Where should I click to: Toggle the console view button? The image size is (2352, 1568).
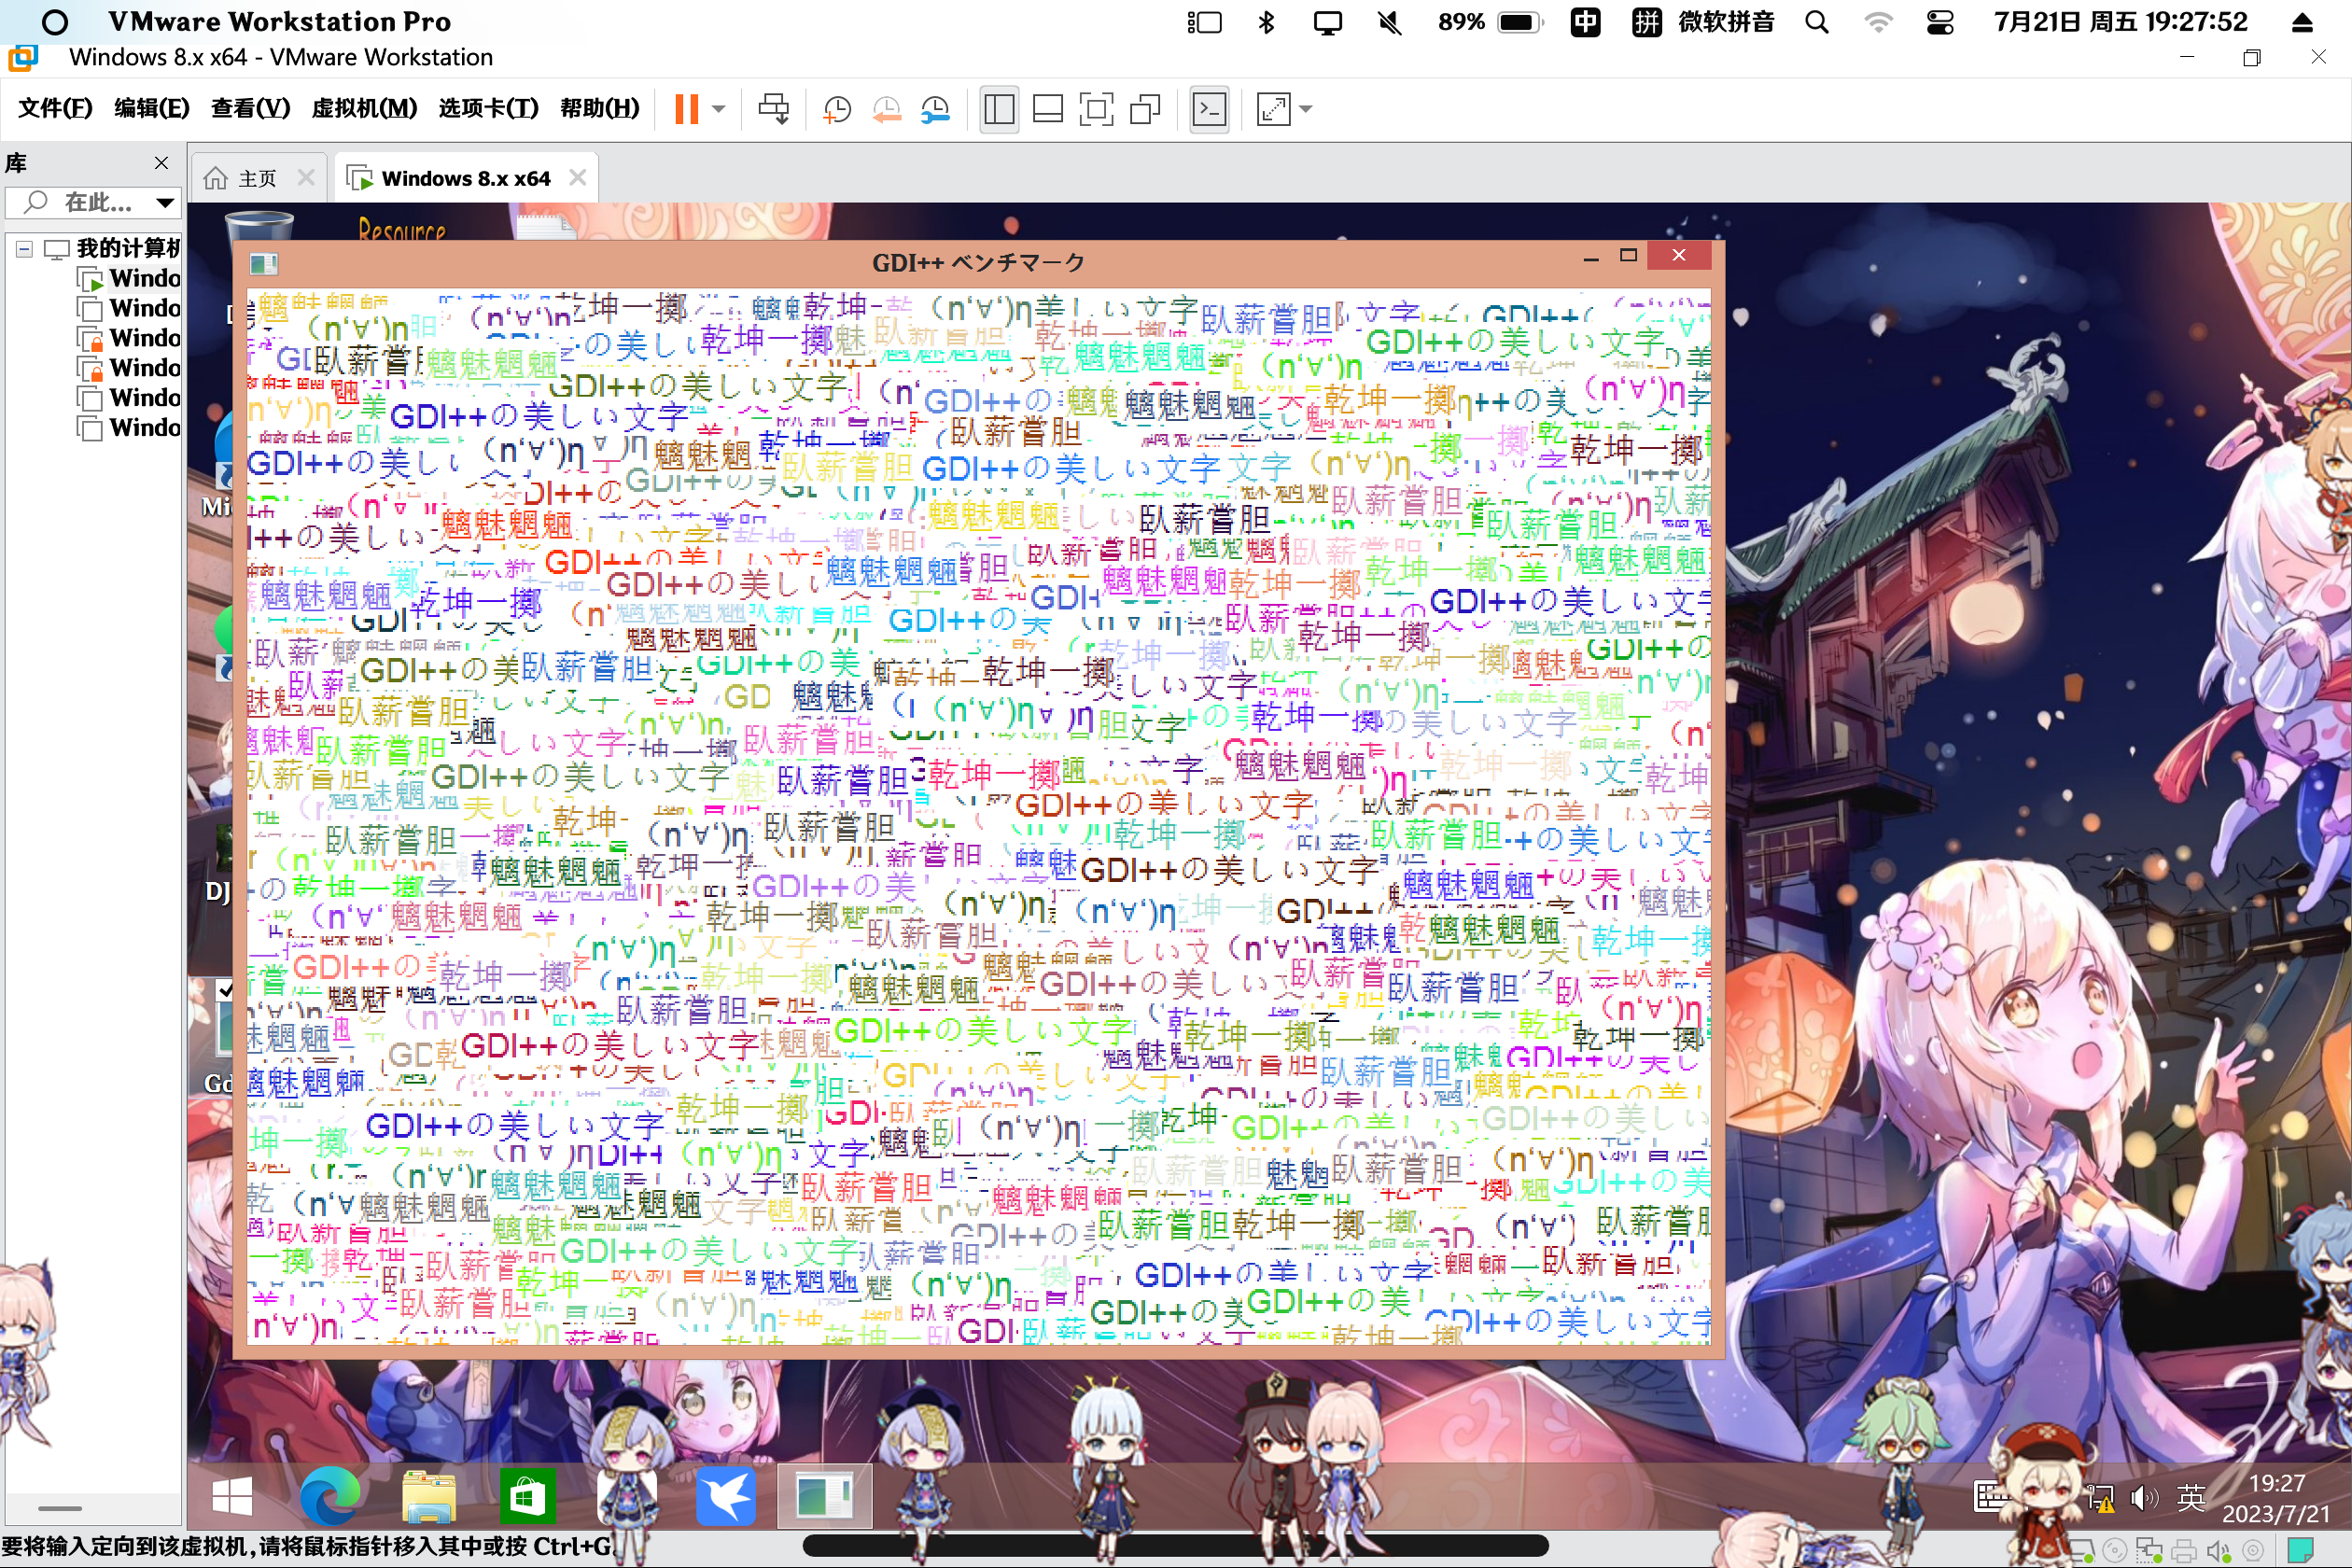(1209, 109)
